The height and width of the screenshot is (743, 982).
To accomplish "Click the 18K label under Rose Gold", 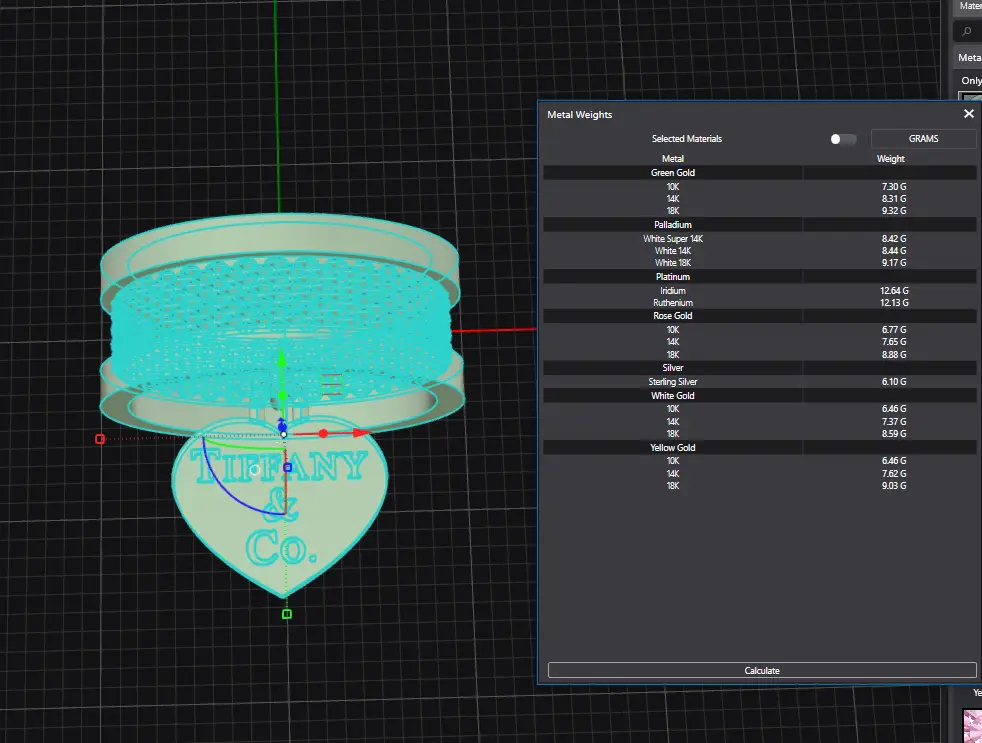I will pos(673,355).
